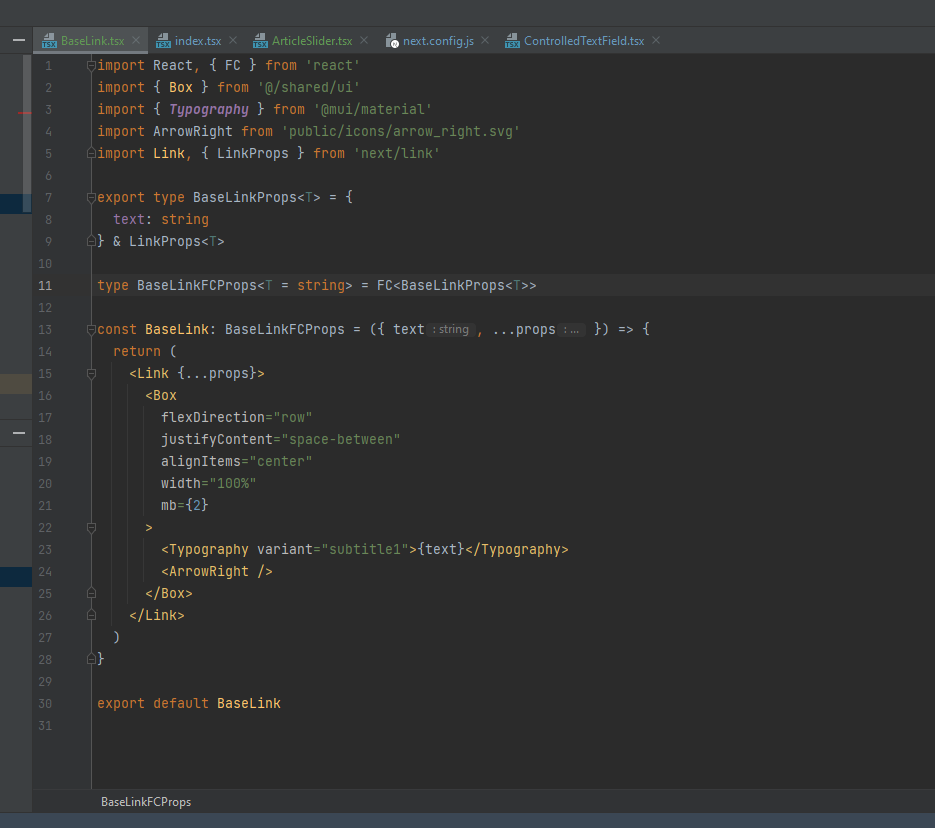
Task: Collapse the Link JSX element fold region
Action: tap(90, 372)
